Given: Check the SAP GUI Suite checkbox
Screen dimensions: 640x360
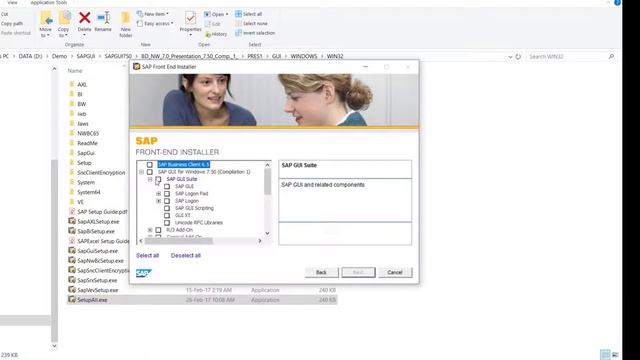Looking at the screenshot, I should [x=158, y=179].
